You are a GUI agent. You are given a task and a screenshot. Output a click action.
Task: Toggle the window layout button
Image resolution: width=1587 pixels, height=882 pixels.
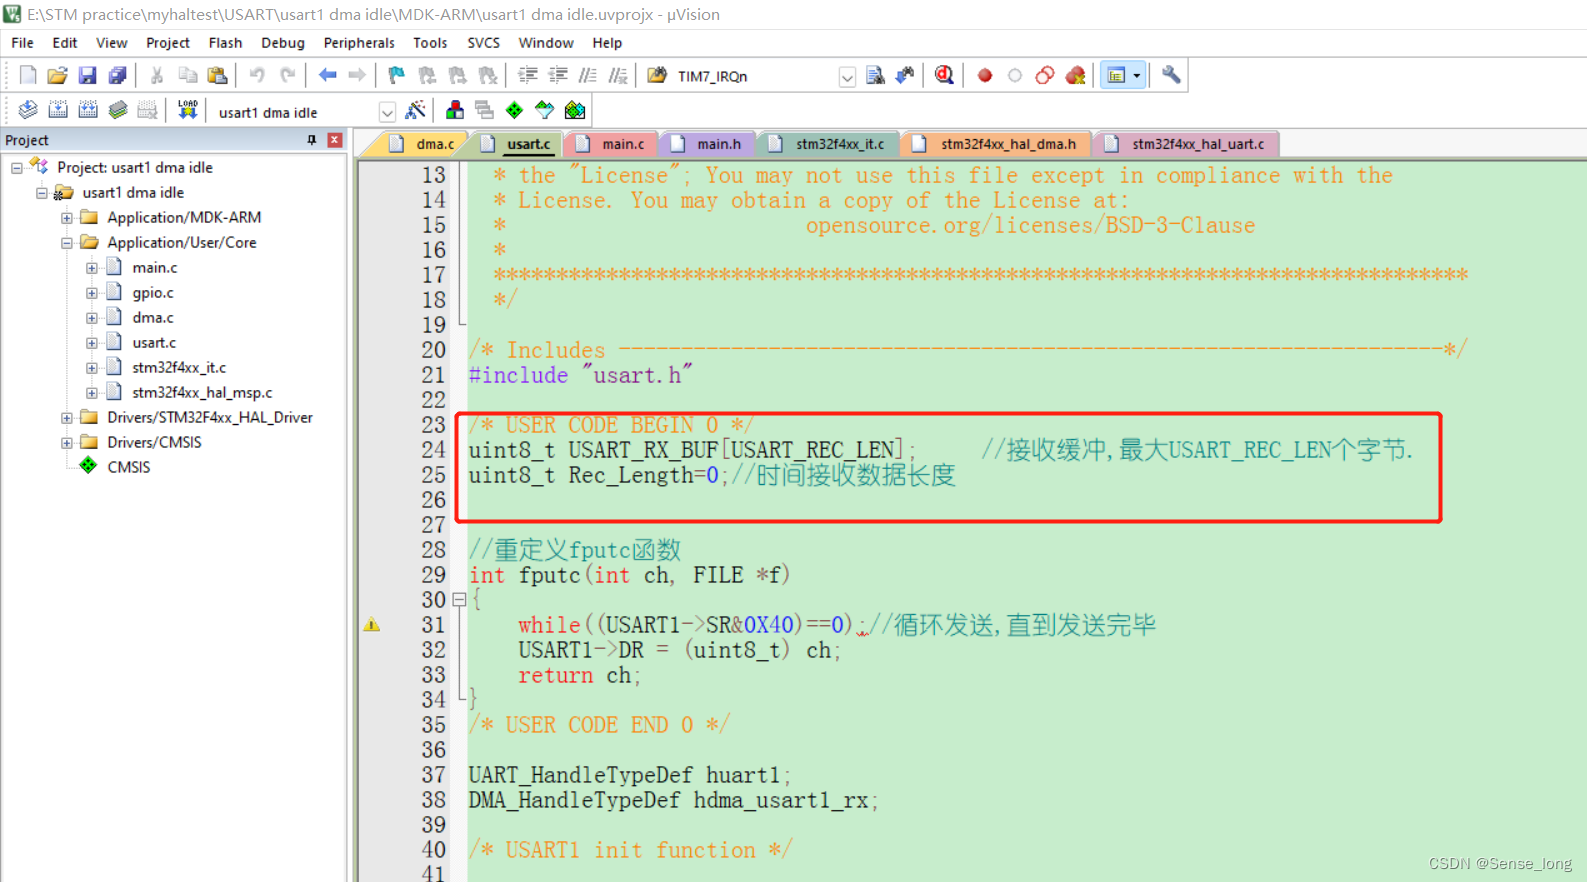(1116, 75)
